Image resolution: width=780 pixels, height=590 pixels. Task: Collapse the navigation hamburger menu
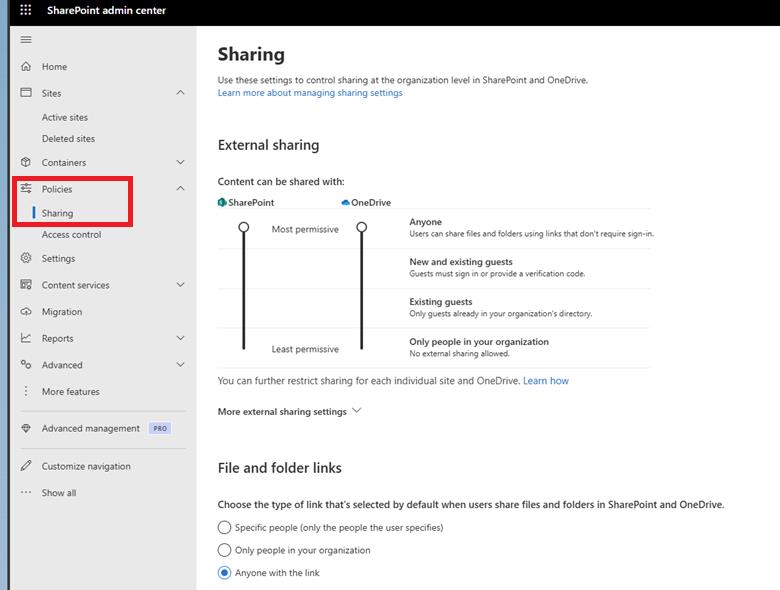[x=26, y=40]
